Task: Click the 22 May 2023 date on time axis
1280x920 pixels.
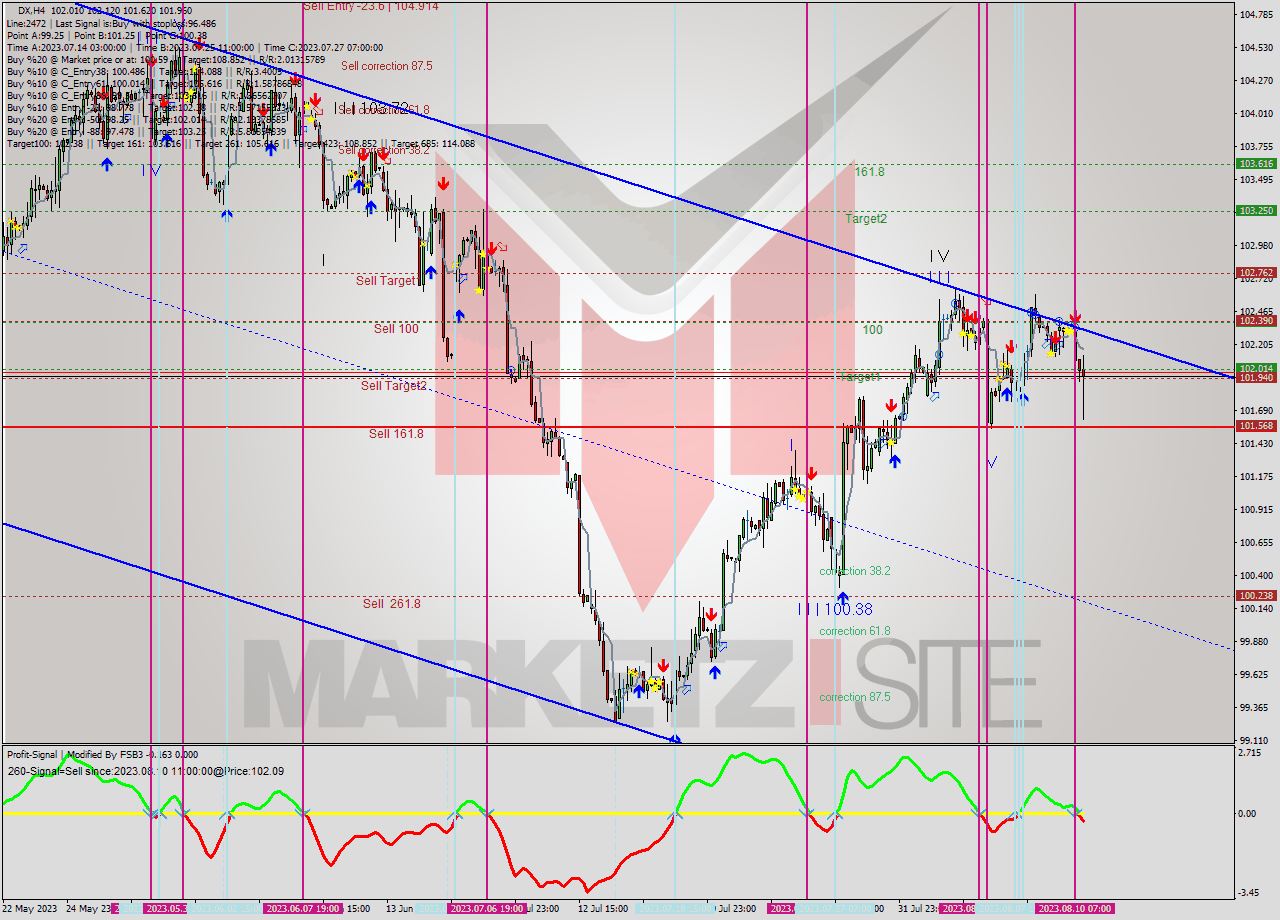Action: [30, 908]
